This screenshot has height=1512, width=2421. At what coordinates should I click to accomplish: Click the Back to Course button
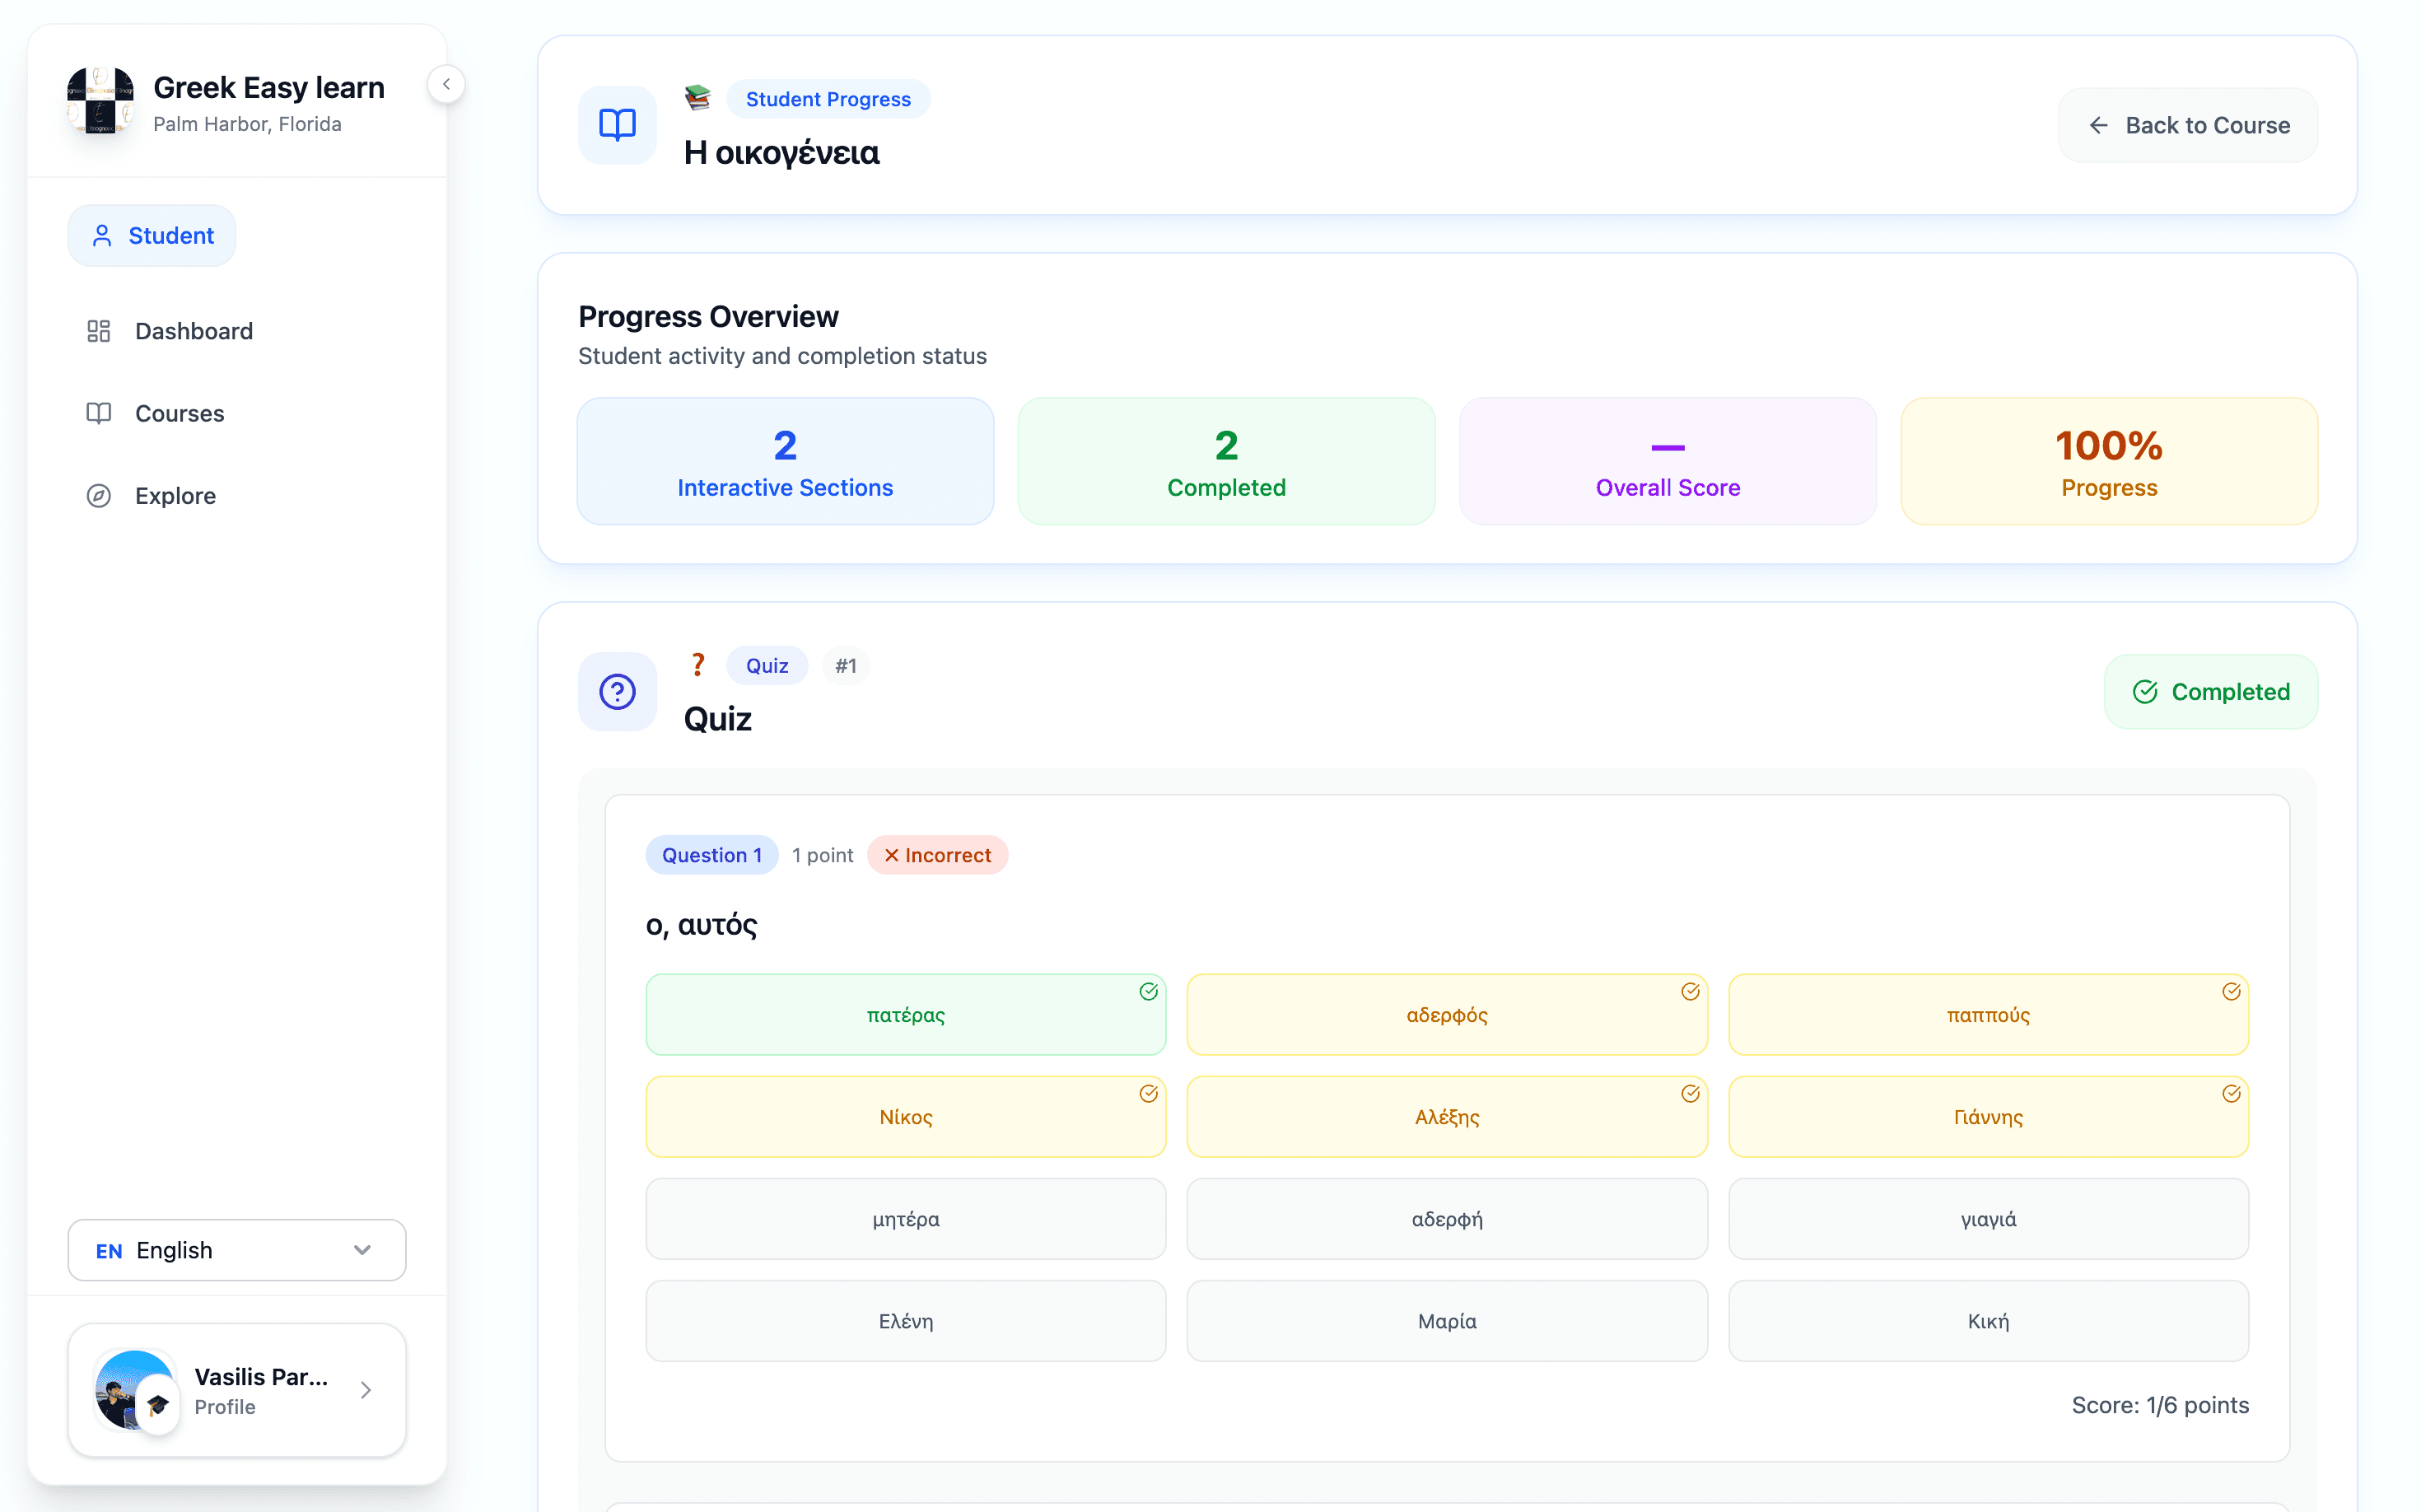[x=2188, y=125]
